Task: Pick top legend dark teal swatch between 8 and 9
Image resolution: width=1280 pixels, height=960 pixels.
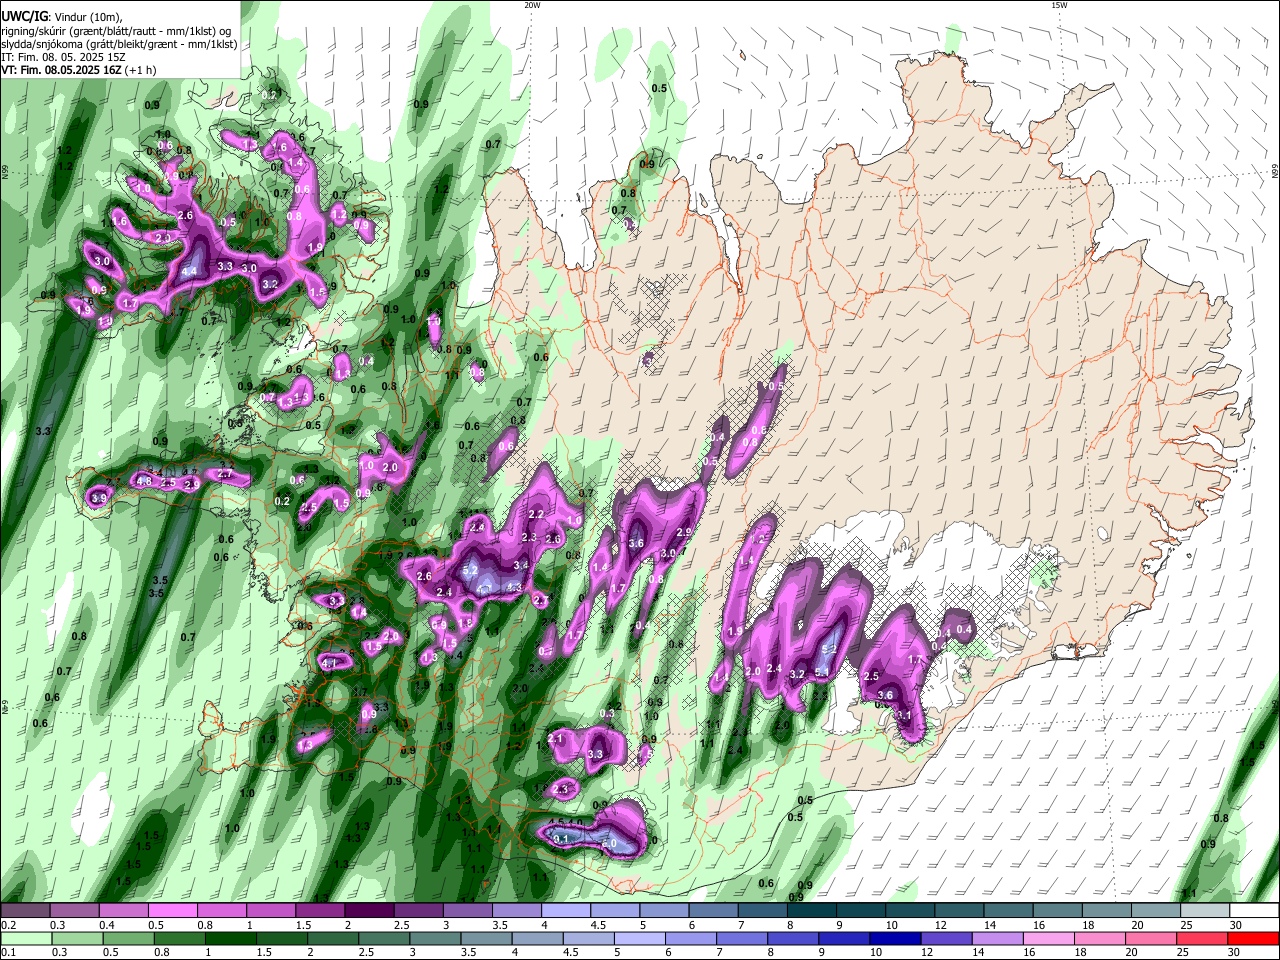Action: tap(810, 911)
